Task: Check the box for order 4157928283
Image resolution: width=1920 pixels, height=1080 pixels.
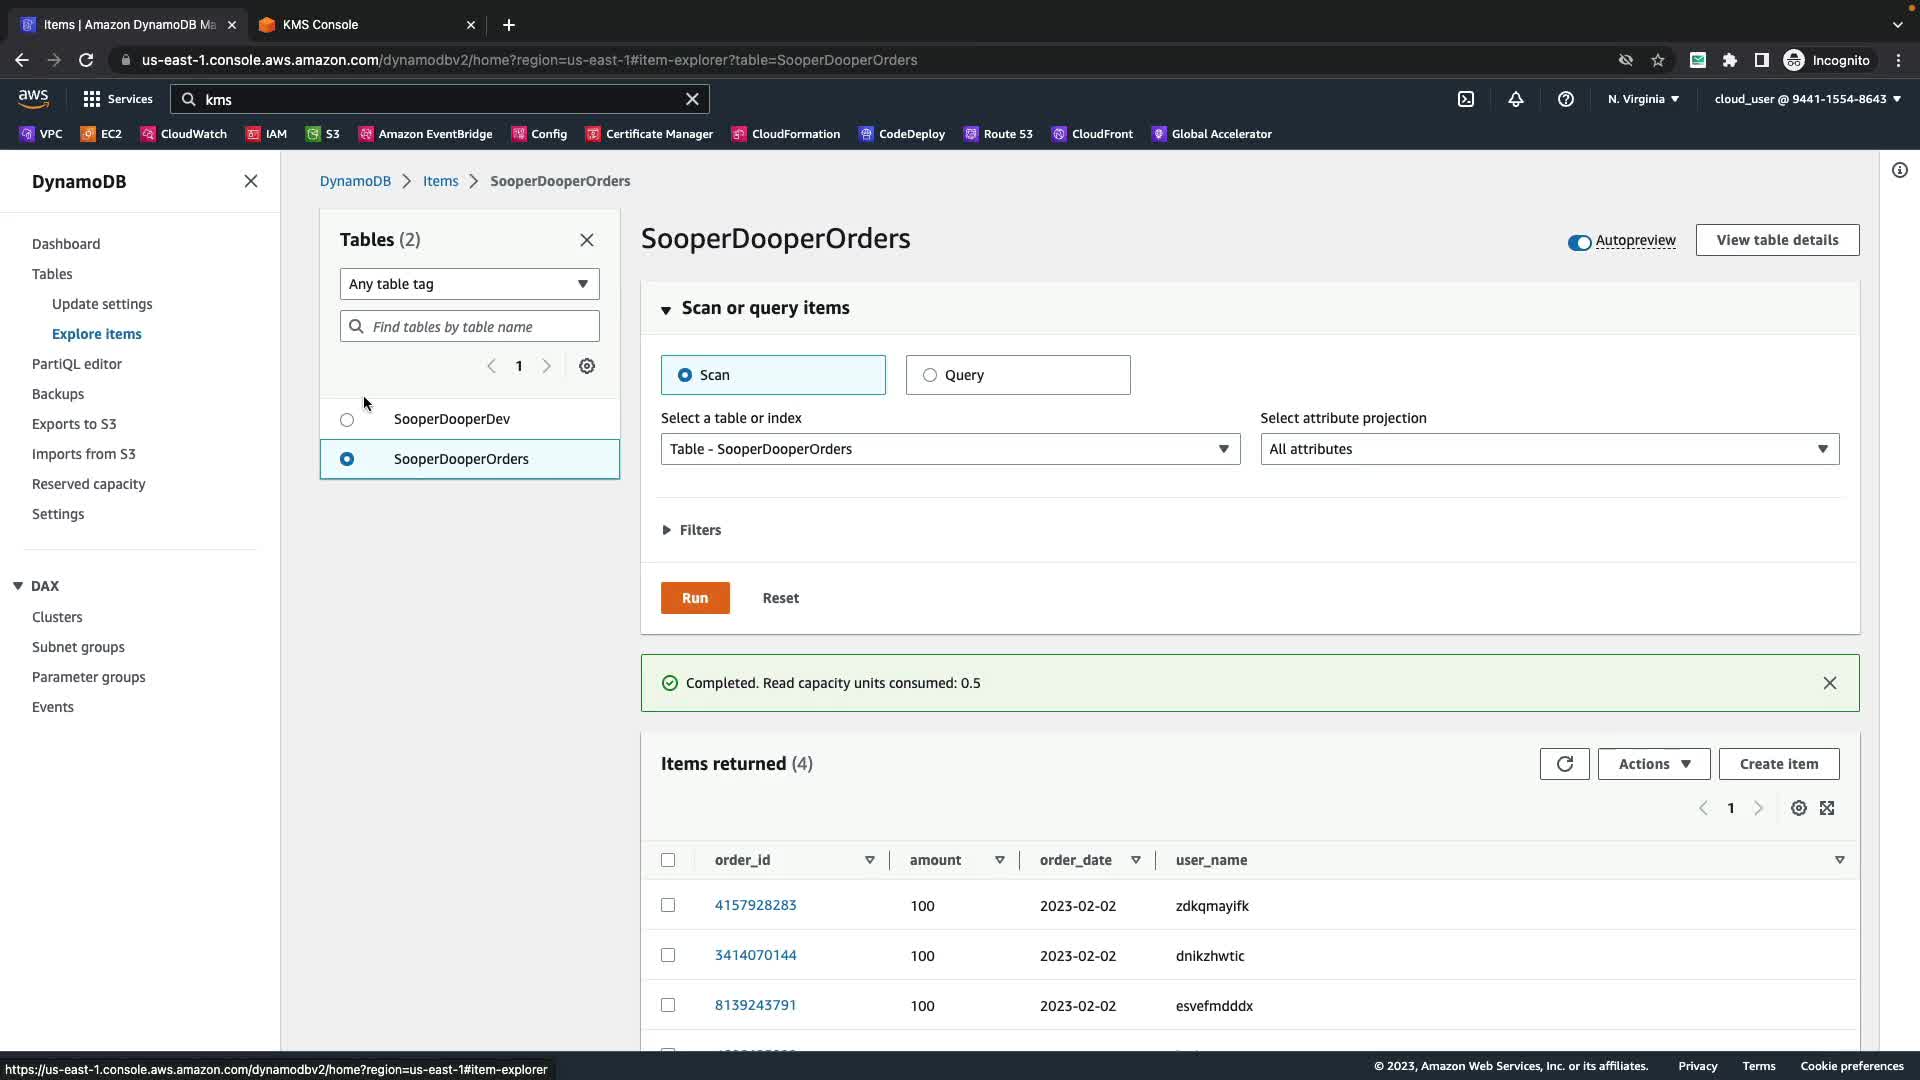Action: pos(668,905)
